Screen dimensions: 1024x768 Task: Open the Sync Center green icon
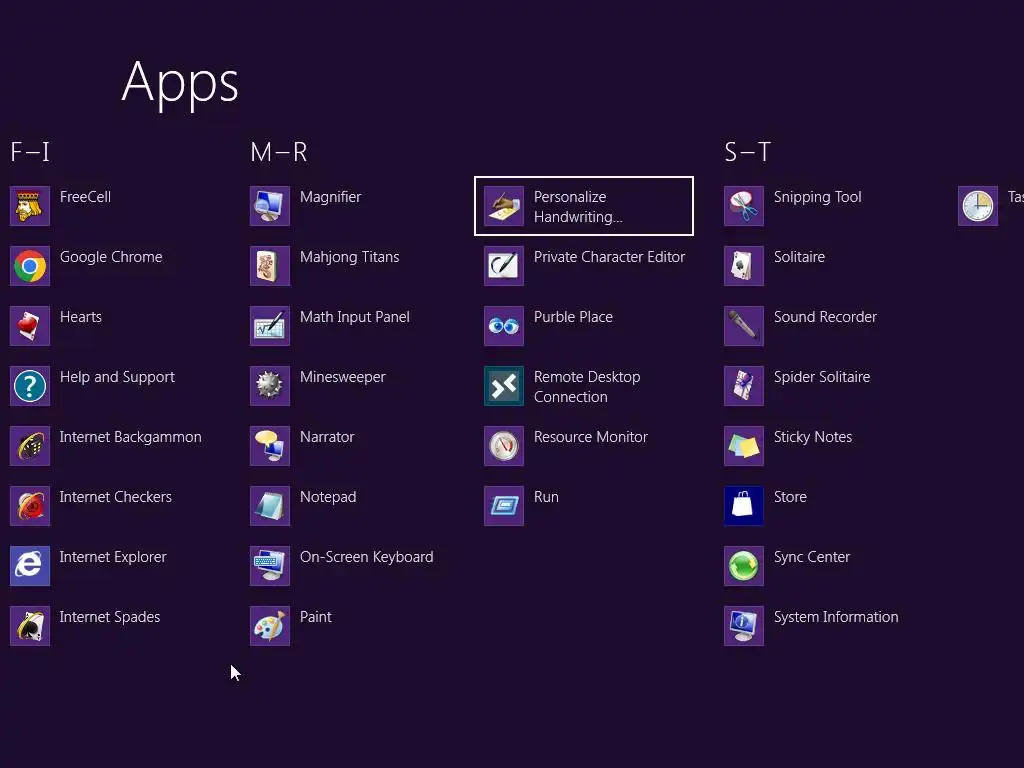tap(744, 566)
